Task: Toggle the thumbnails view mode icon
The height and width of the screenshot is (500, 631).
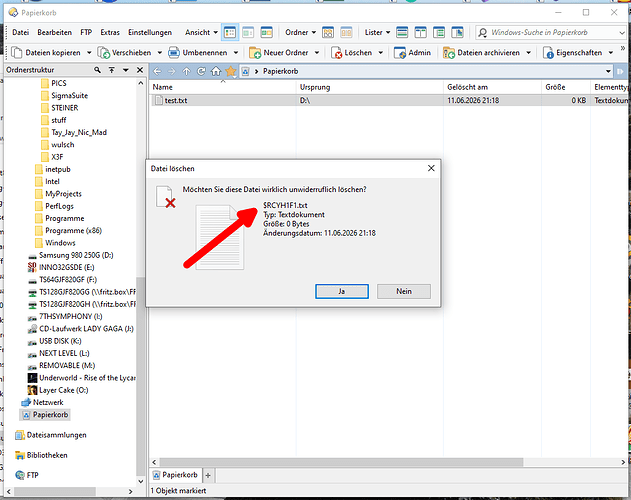Action: [x=266, y=32]
